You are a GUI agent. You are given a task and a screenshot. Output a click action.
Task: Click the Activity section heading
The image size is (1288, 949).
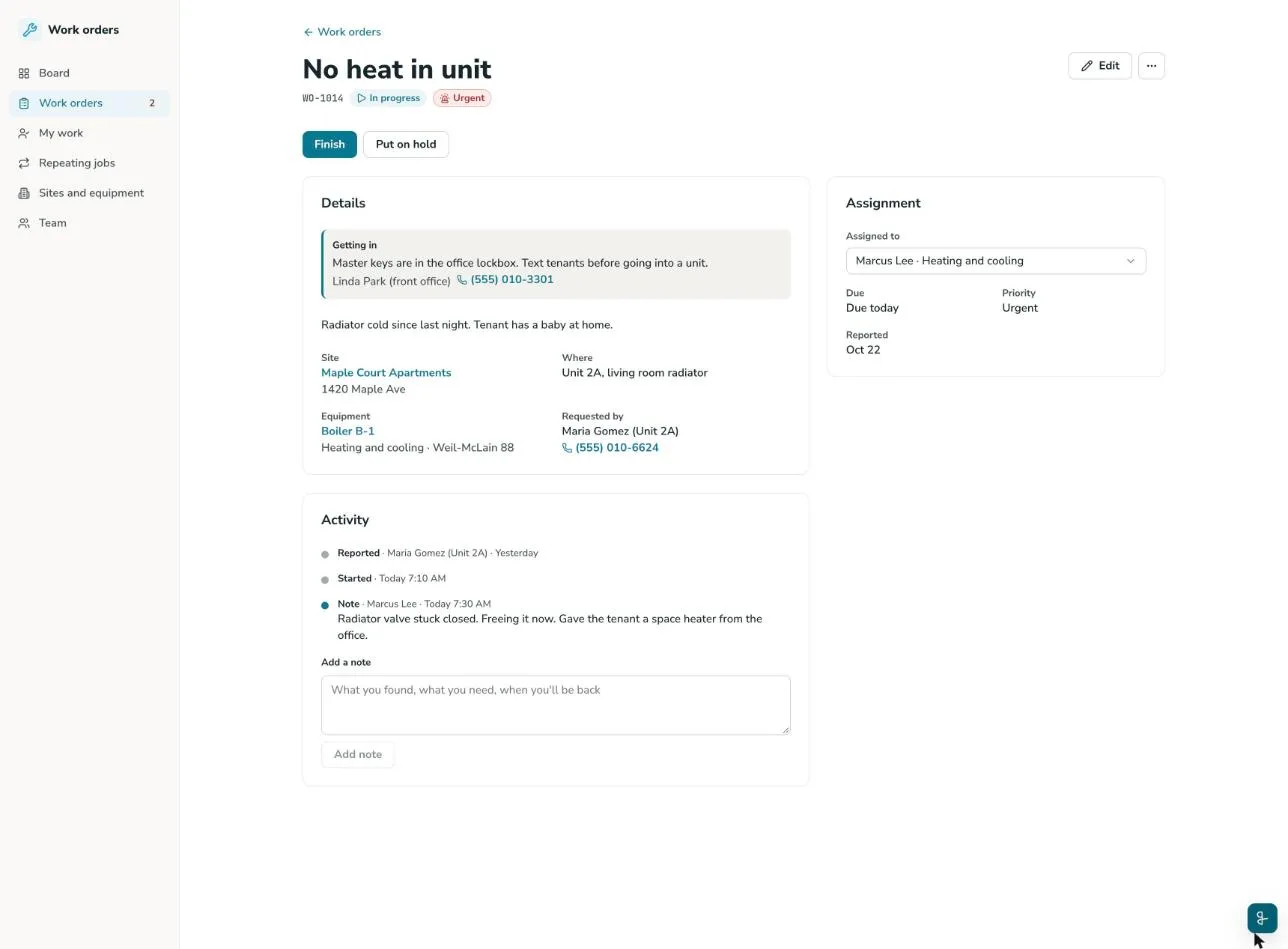tap(345, 520)
